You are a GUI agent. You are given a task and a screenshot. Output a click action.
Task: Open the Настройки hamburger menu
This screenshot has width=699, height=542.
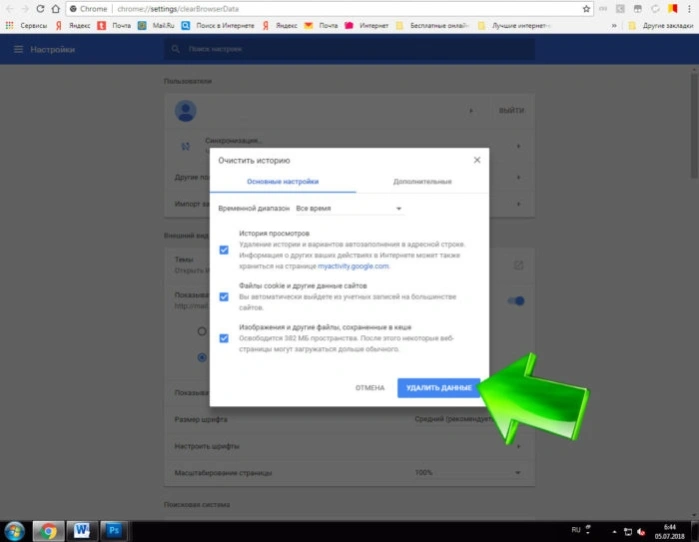(18, 49)
